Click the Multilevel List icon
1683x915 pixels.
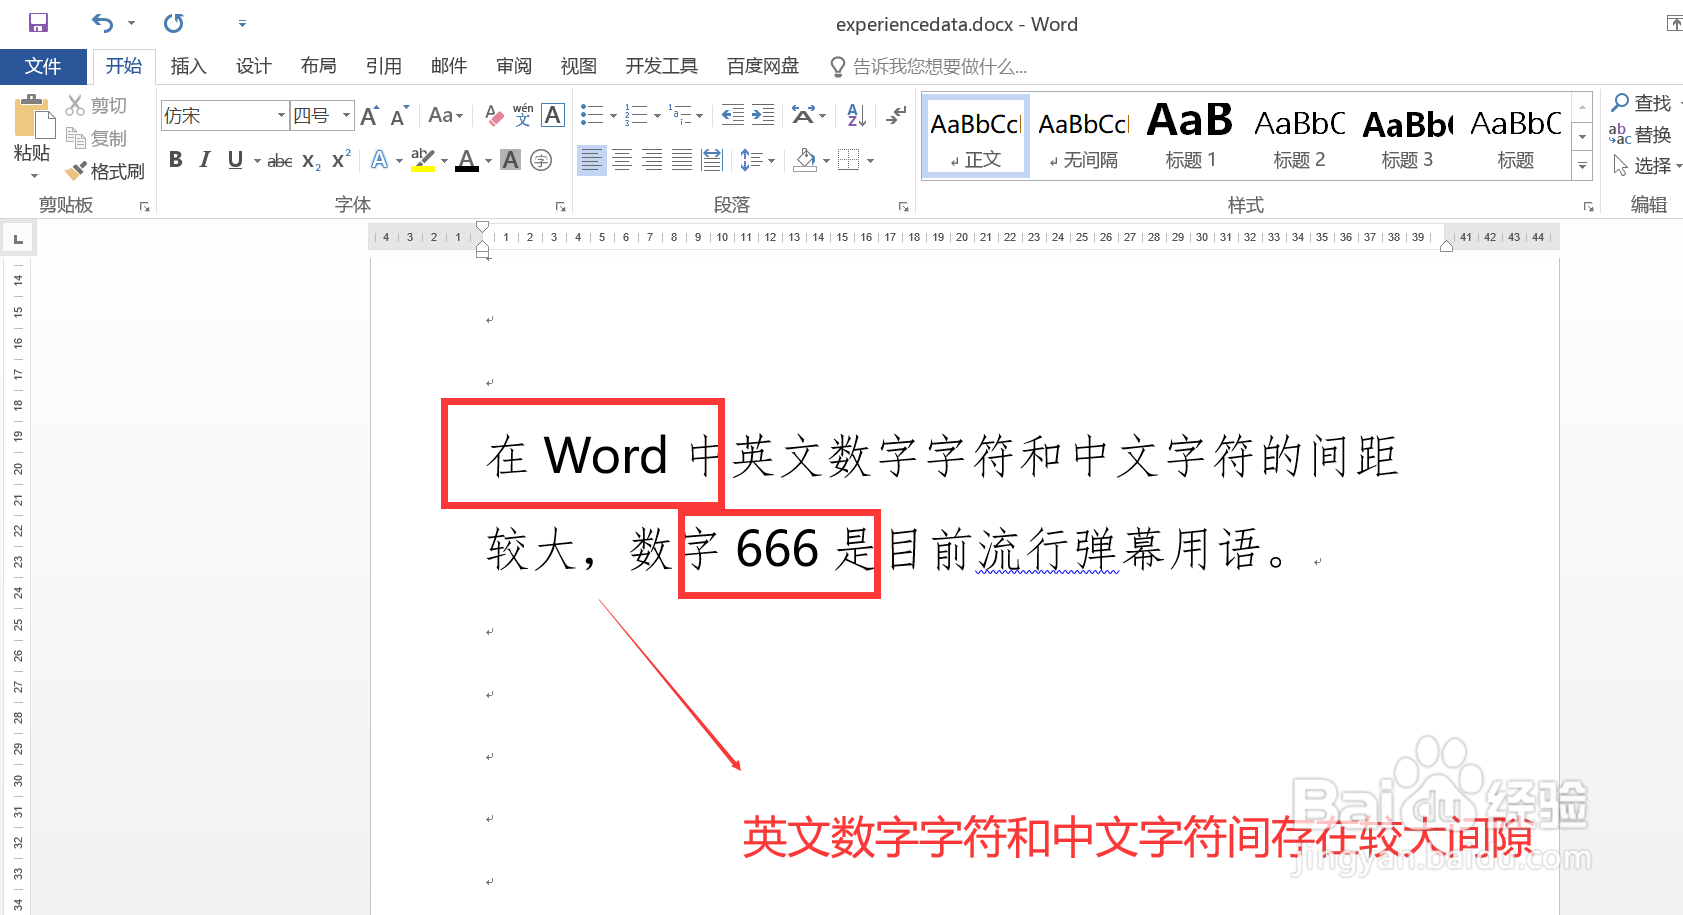(x=680, y=116)
